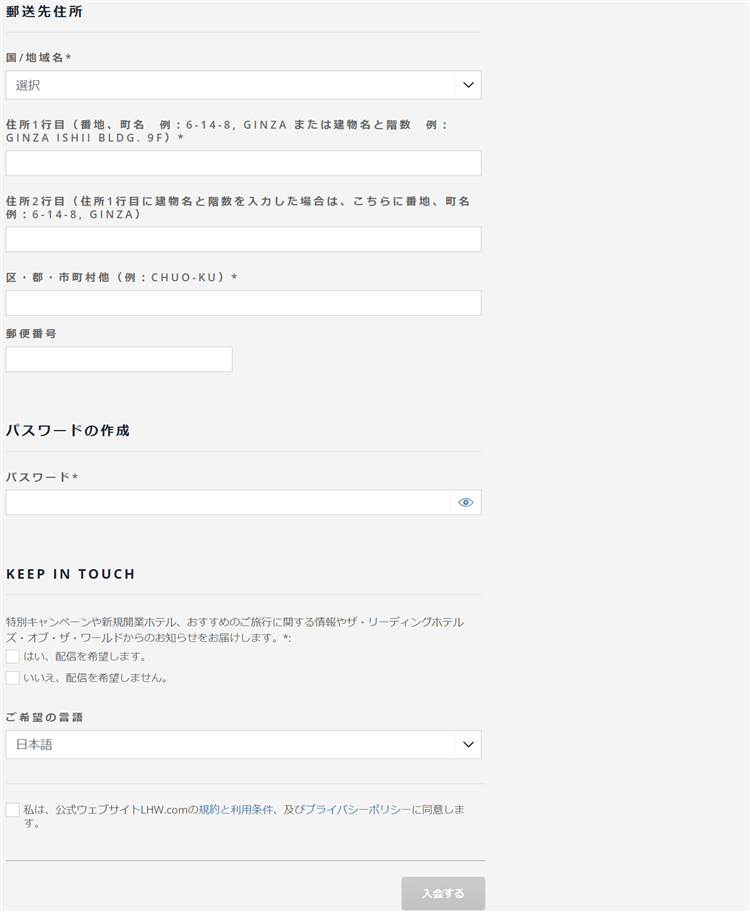
Task: Open the プライバシーポリシー link
Action: coord(358,809)
